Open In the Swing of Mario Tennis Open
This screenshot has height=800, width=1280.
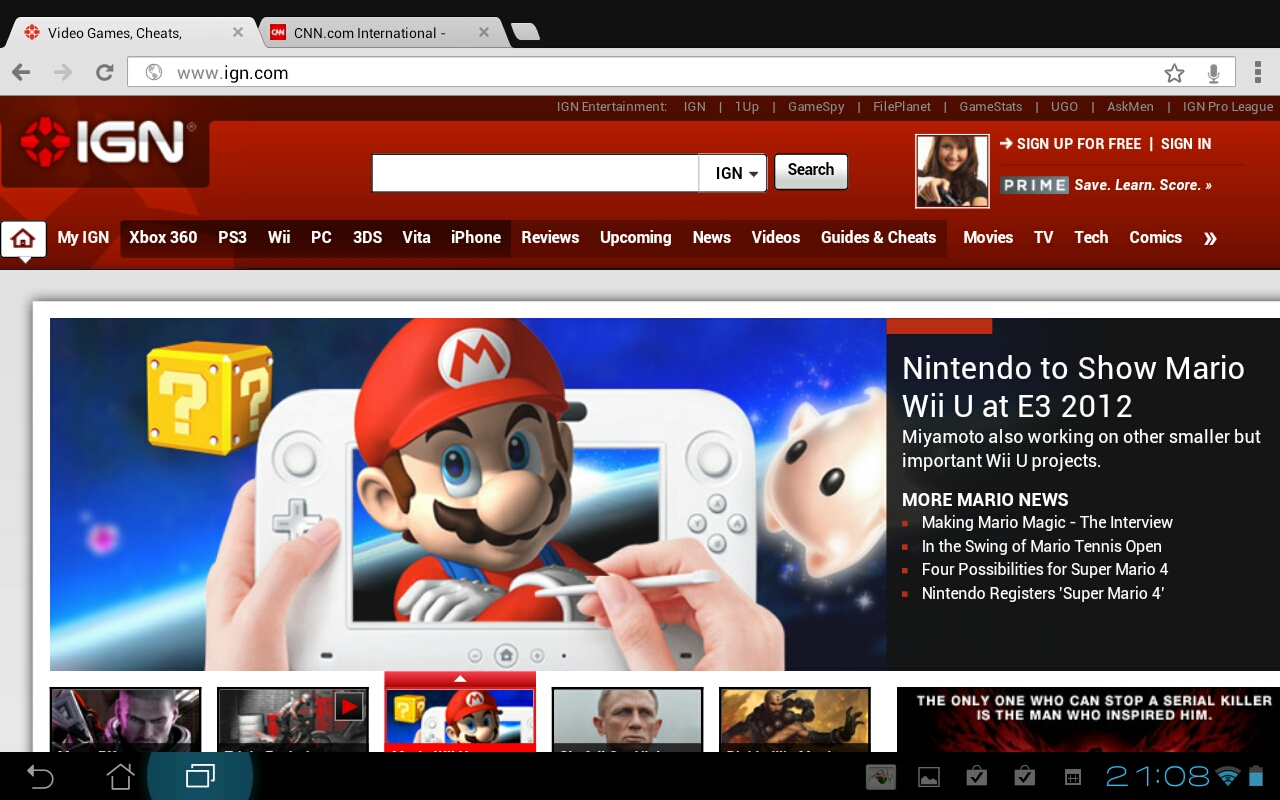[1041, 546]
